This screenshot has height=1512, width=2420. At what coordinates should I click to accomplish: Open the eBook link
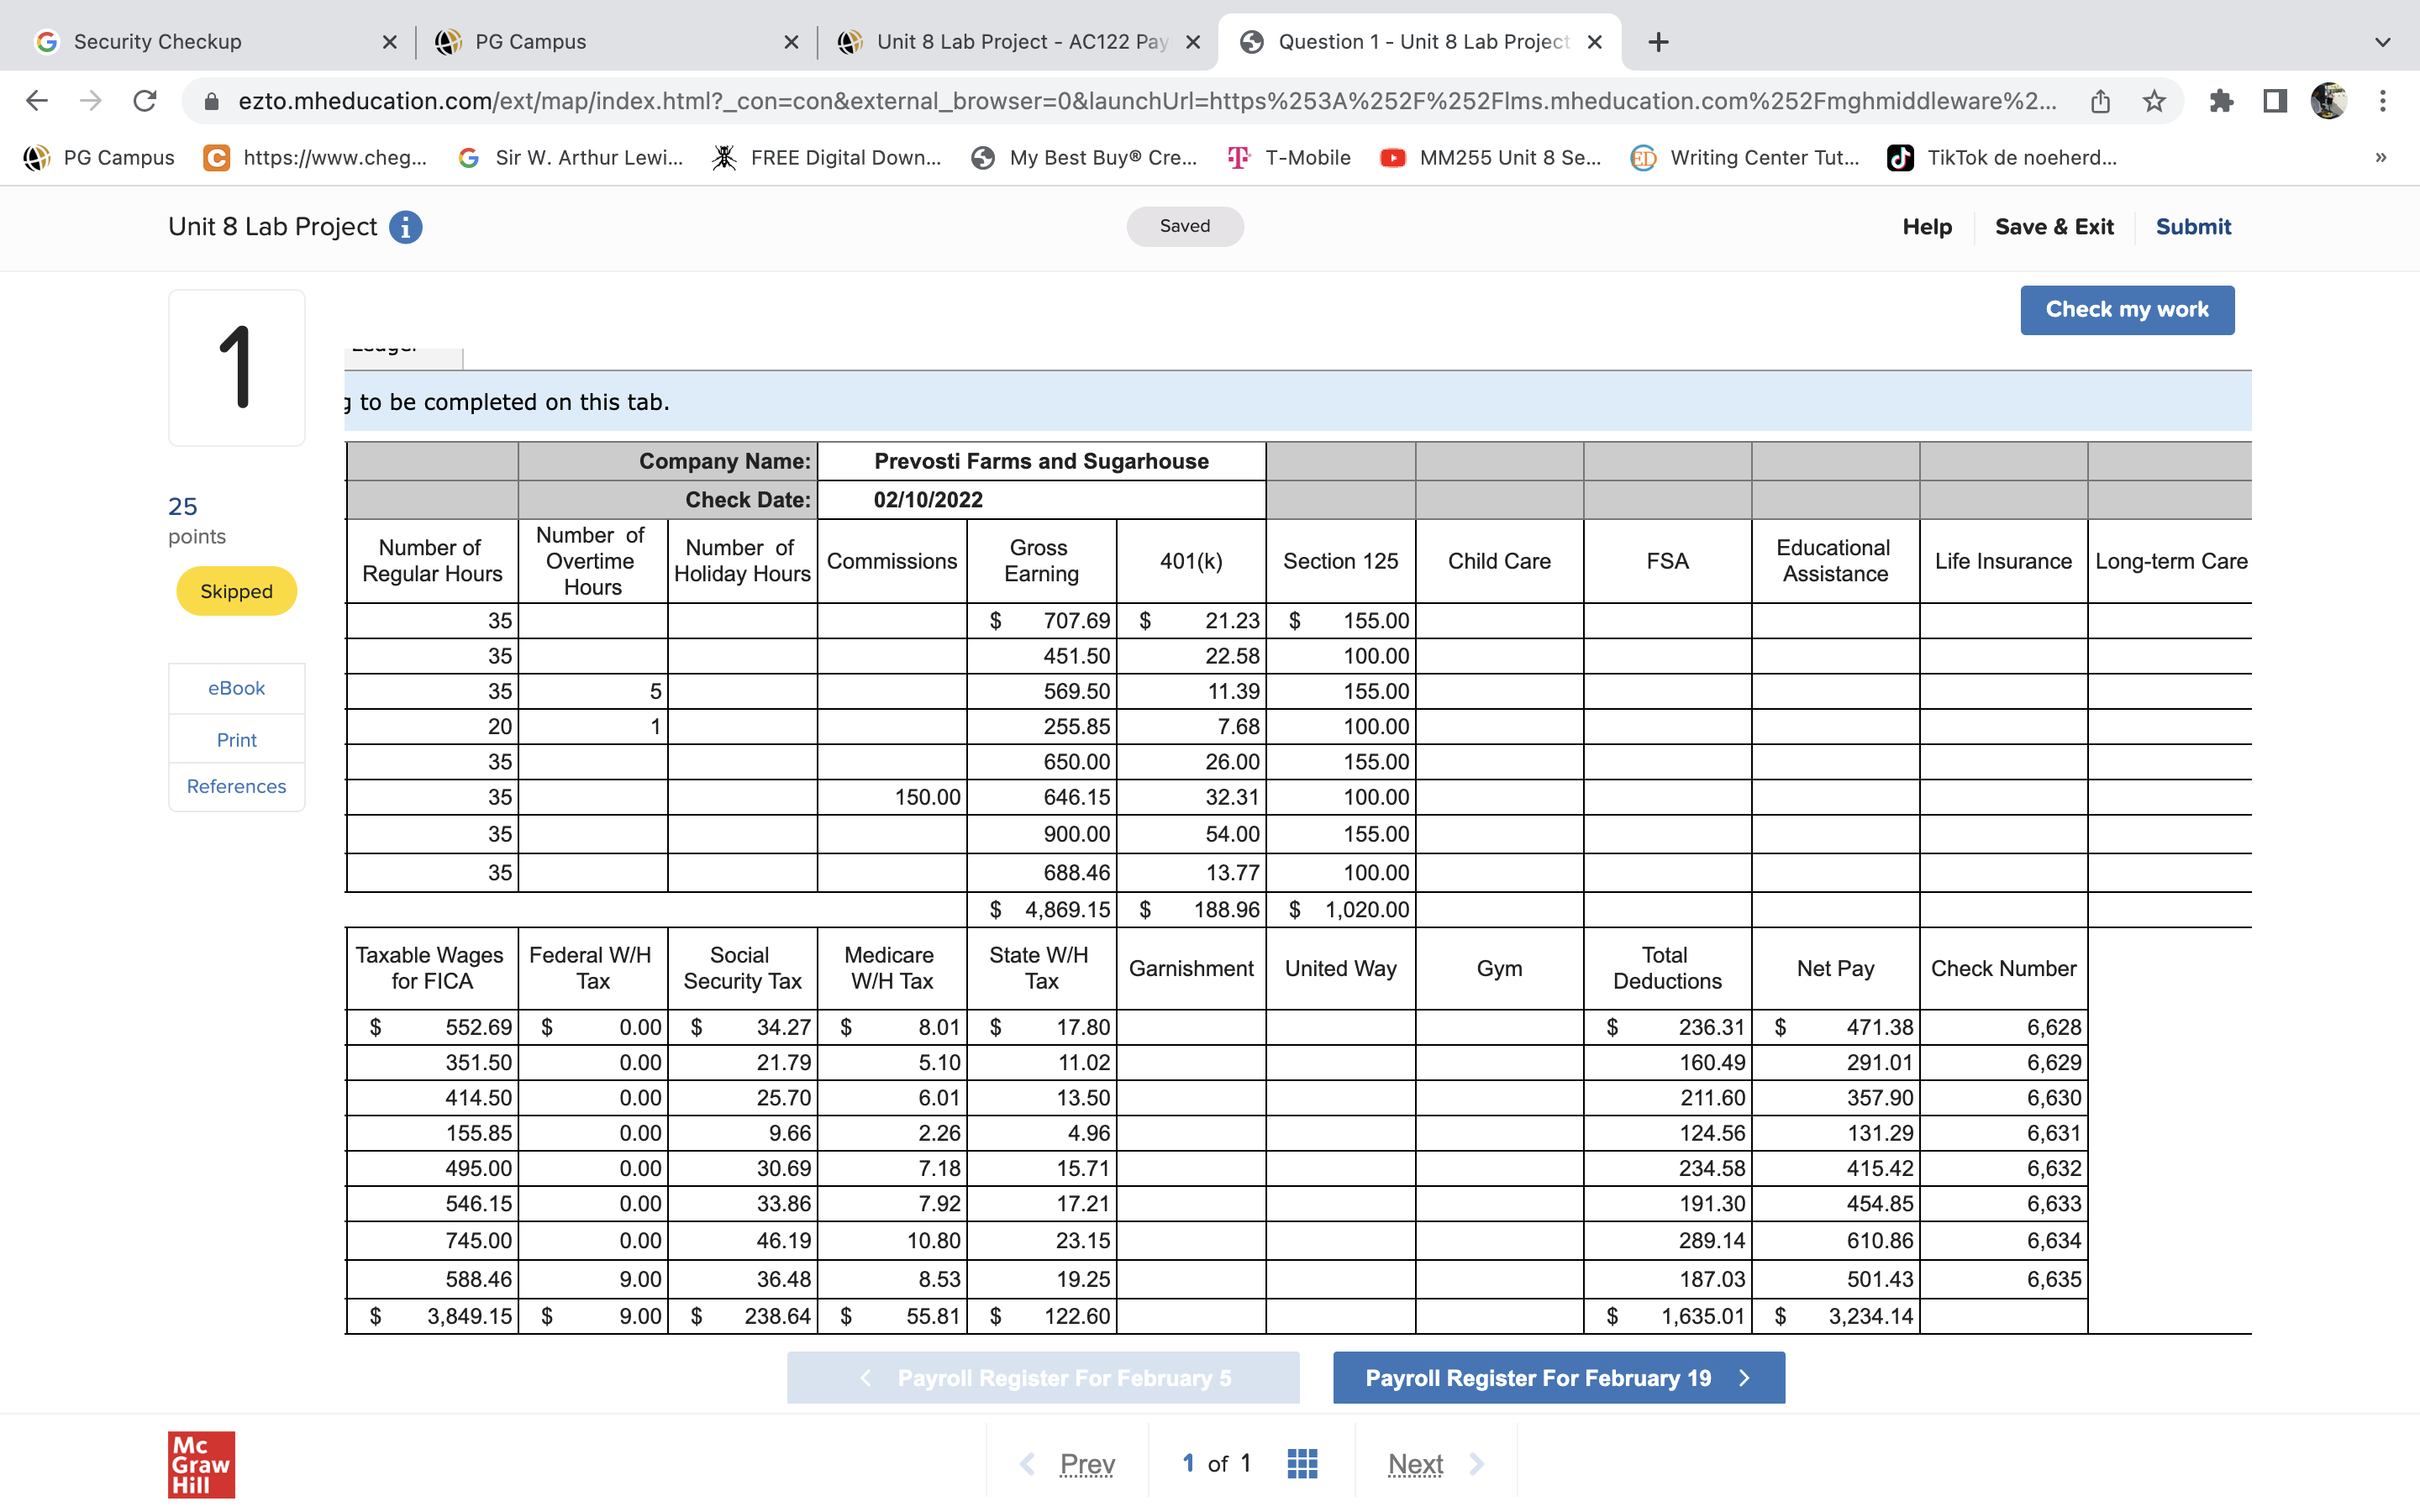[236, 688]
